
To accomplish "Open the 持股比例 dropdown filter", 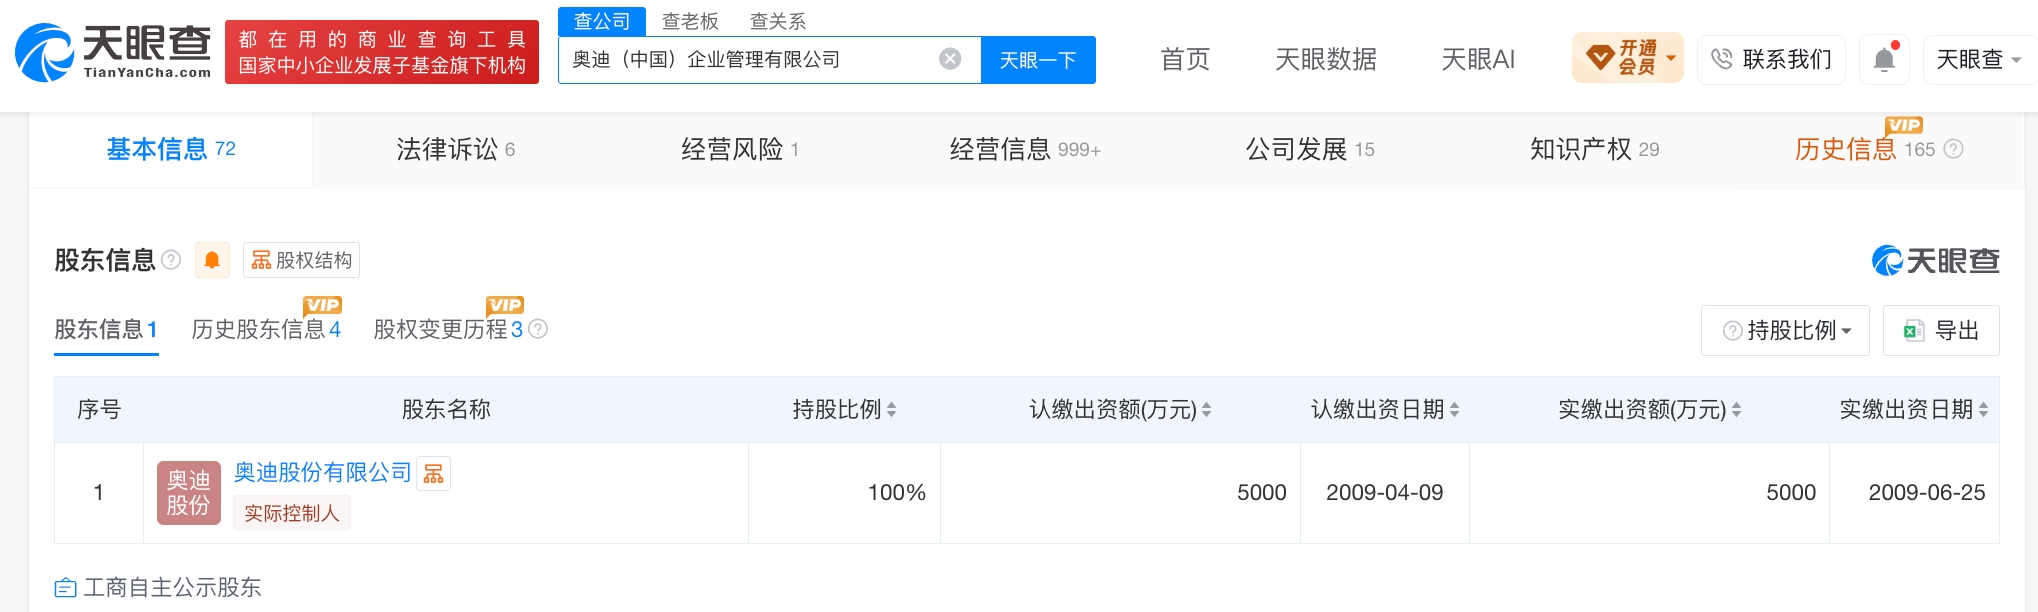I will (x=1785, y=330).
